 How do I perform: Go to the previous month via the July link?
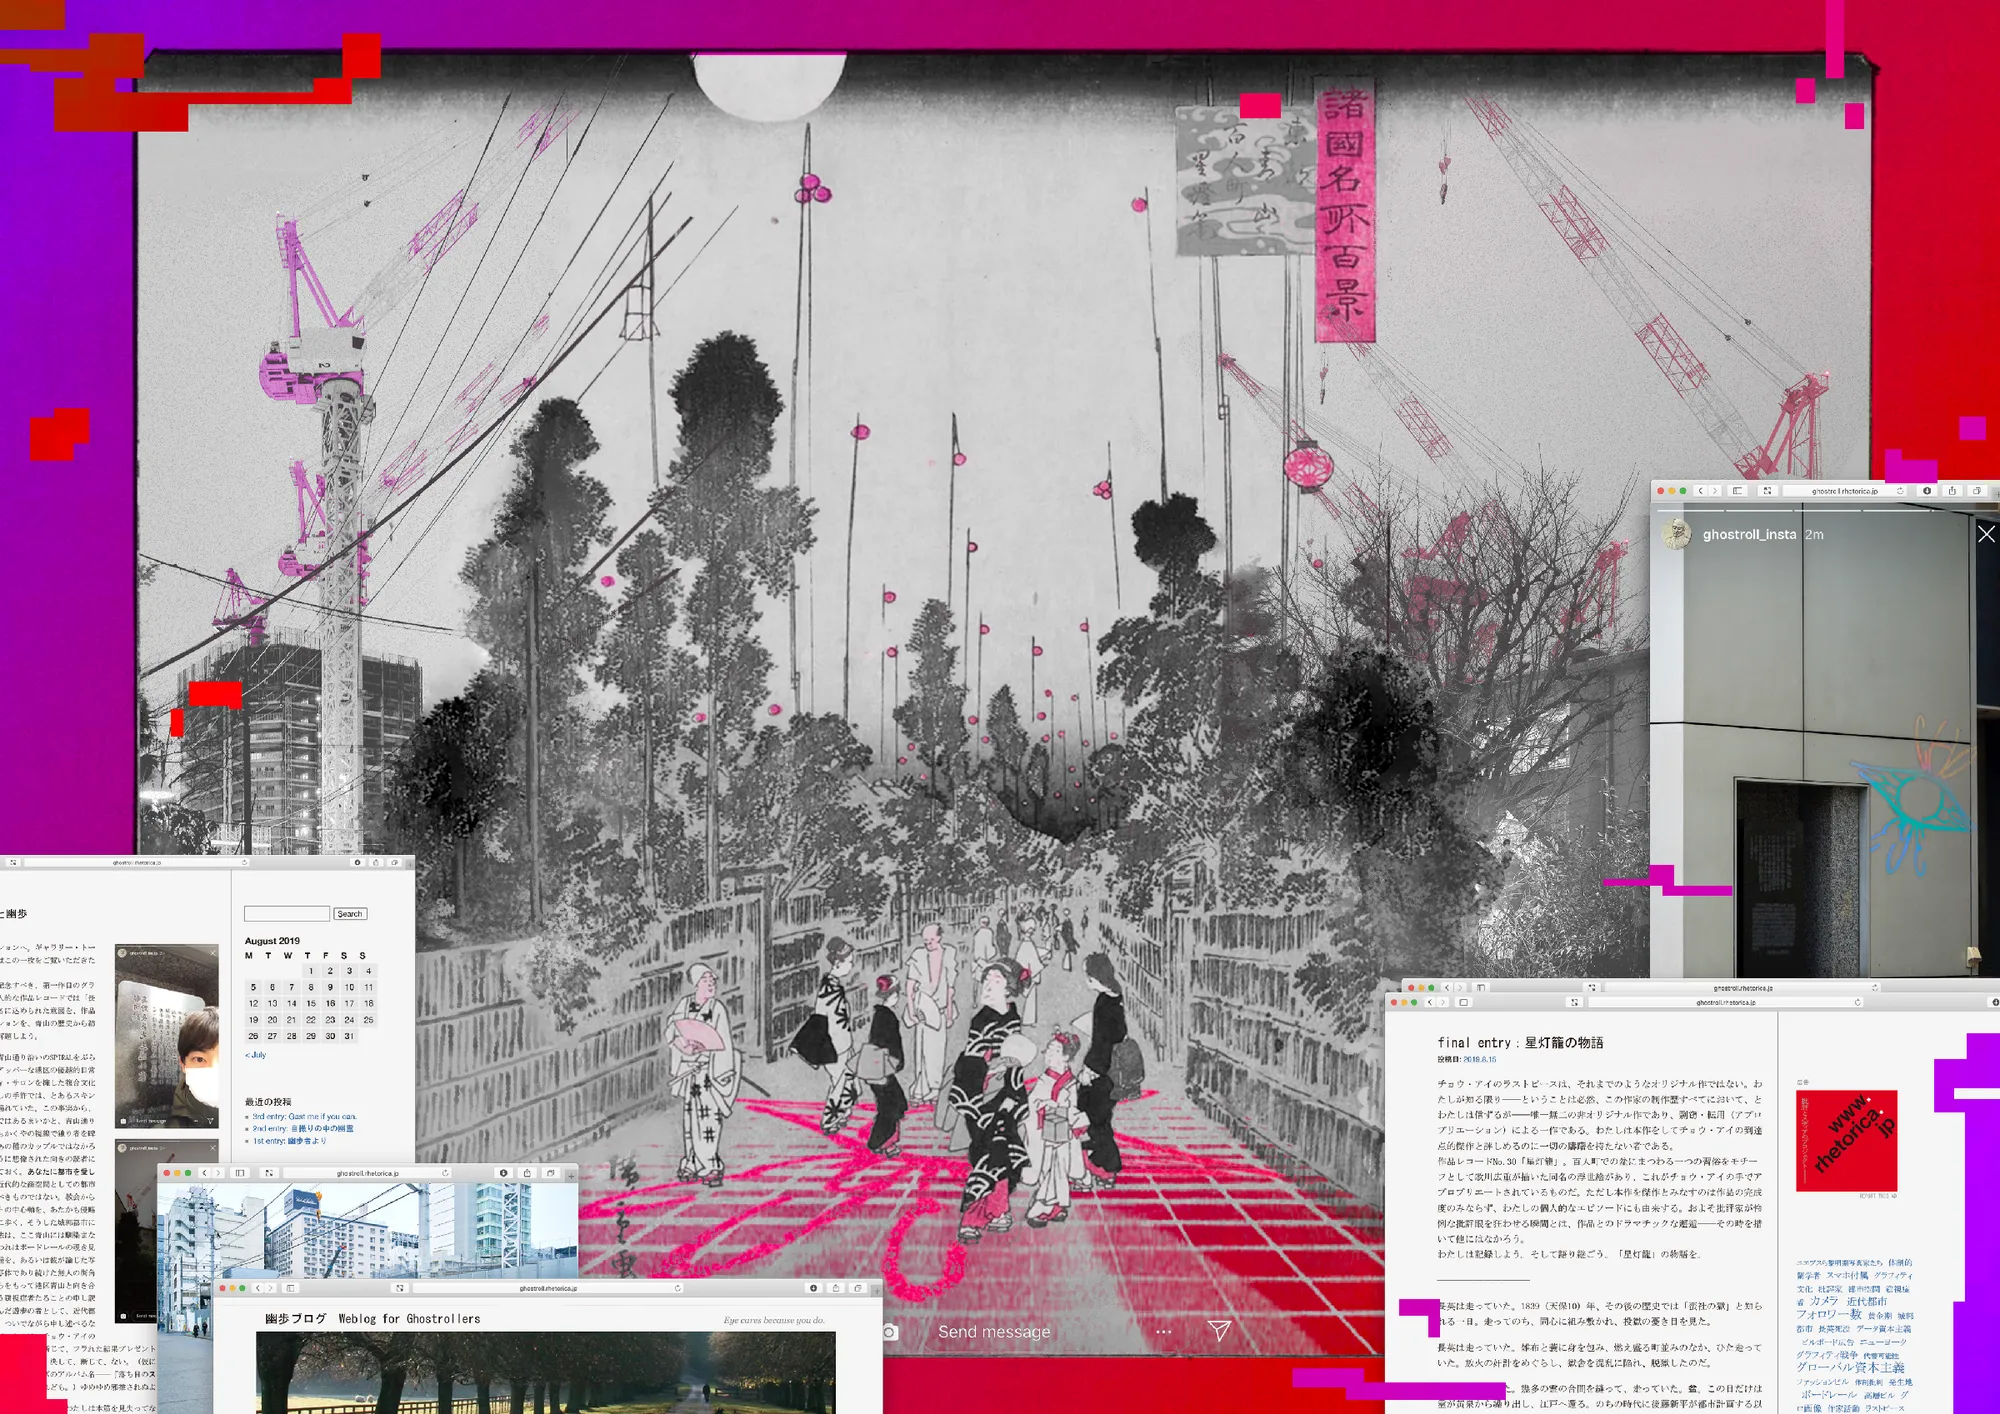pyautogui.click(x=256, y=1055)
